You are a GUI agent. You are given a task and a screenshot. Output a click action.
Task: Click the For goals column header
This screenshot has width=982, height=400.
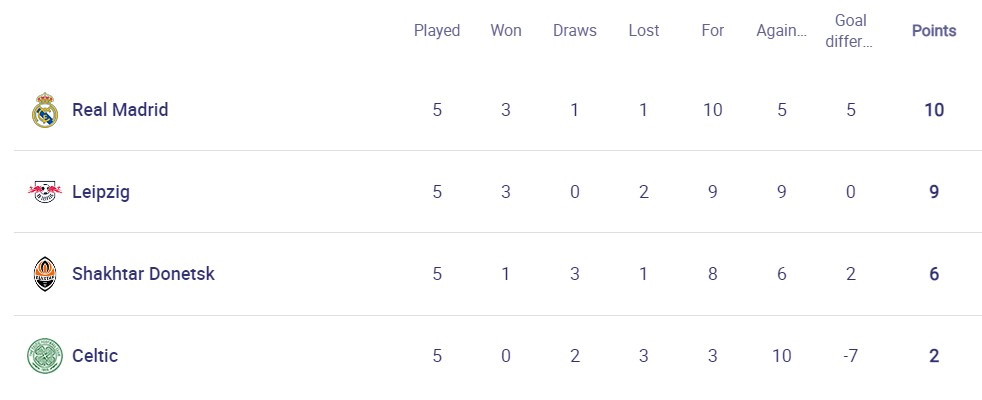pyautogui.click(x=713, y=31)
